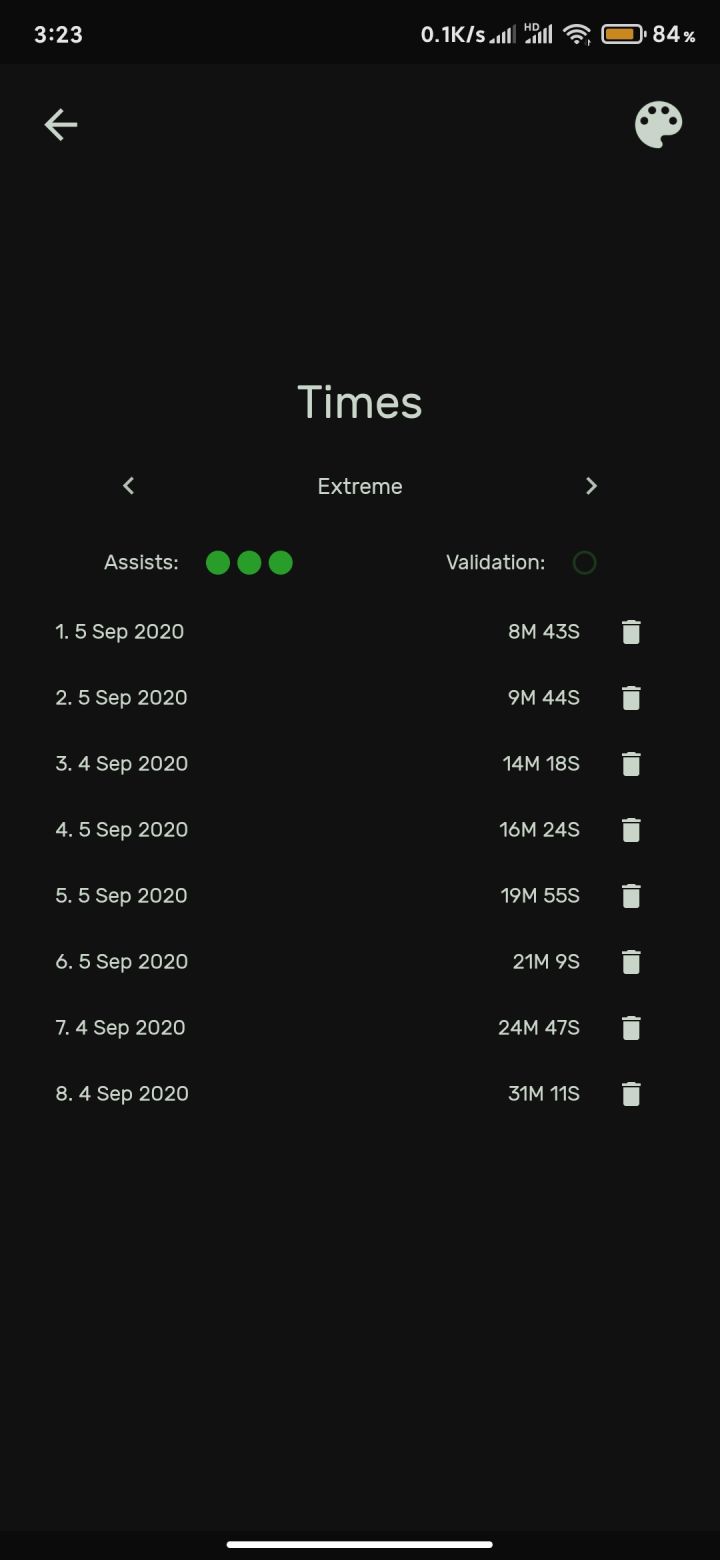The image size is (720, 1560).
Task: Remove the 24M 47S record
Action: [631, 1028]
